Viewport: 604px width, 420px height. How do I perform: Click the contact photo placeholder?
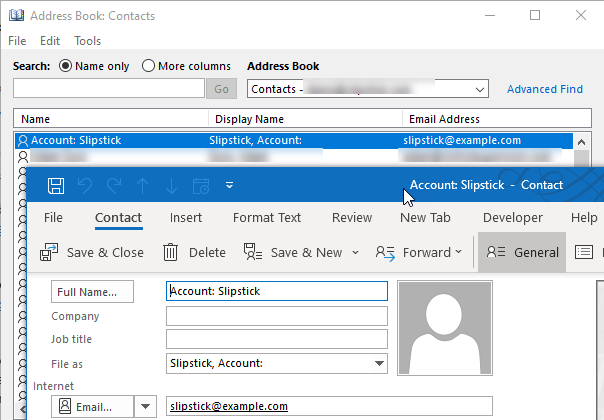(445, 328)
